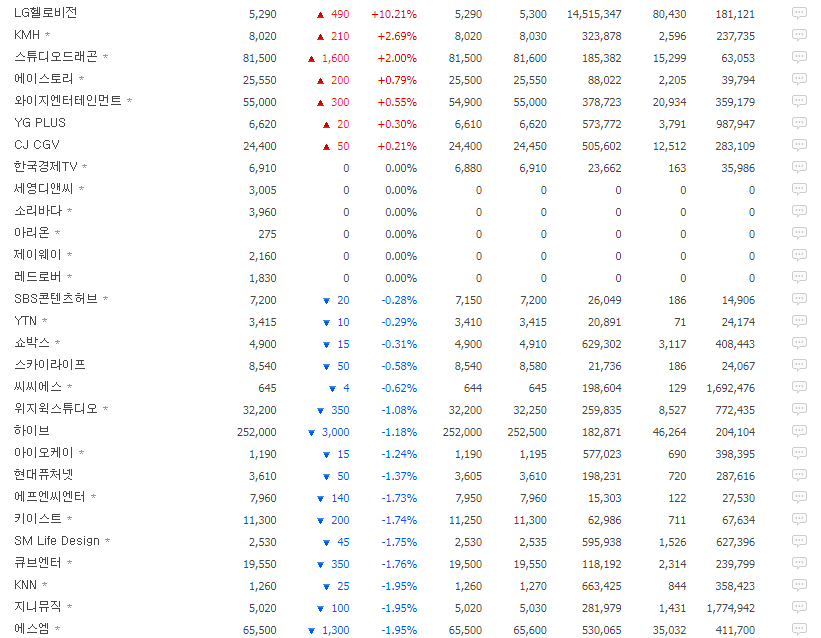Image resolution: width=821 pixels, height=638 pixels.
Task: Open discussion icon for 씨씨에스 row
Action: pos(799,387)
